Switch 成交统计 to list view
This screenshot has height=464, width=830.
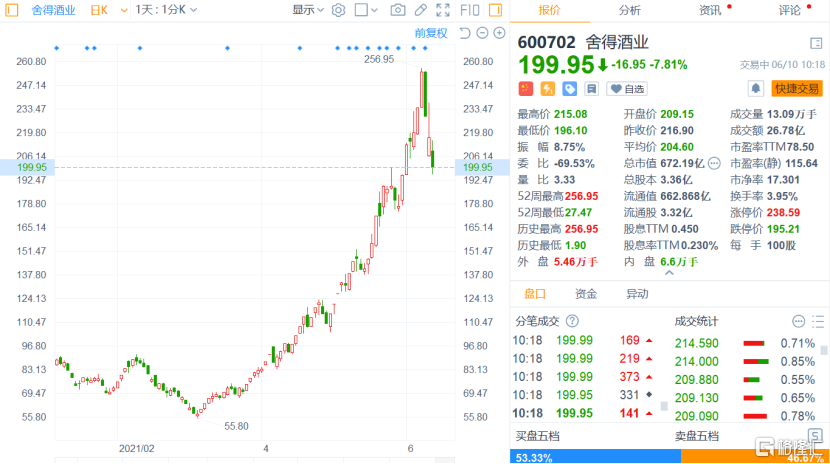[818, 321]
